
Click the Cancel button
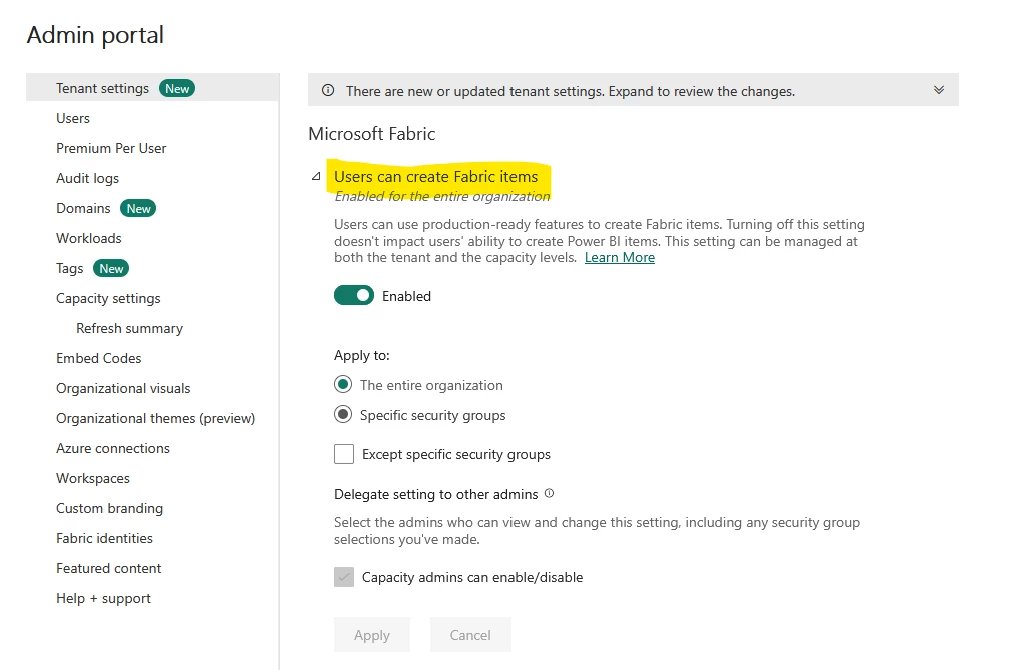470,635
